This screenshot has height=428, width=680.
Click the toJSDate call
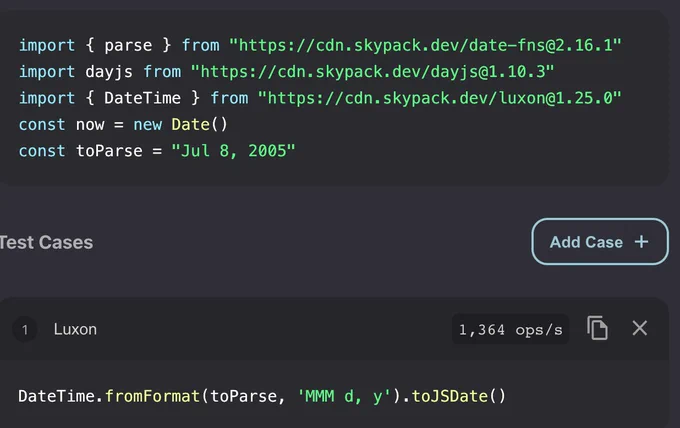click(458, 396)
